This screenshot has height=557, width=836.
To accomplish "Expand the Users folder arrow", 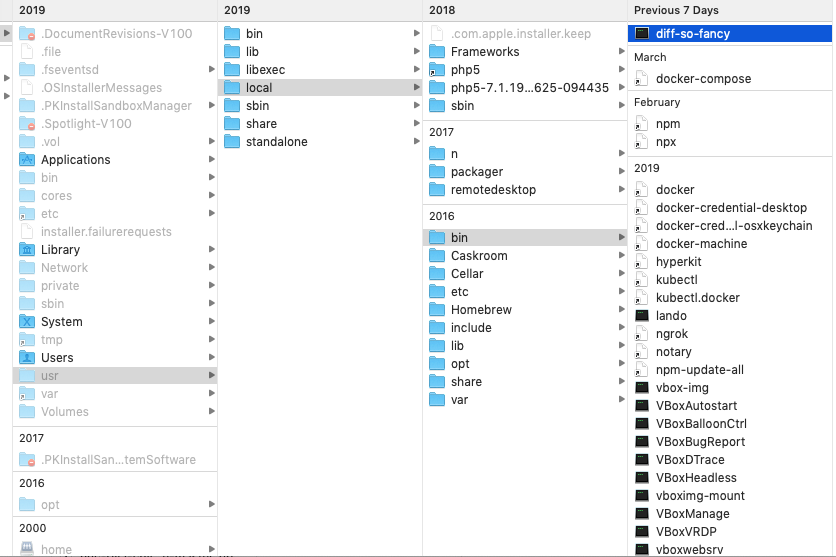I will click(212, 358).
